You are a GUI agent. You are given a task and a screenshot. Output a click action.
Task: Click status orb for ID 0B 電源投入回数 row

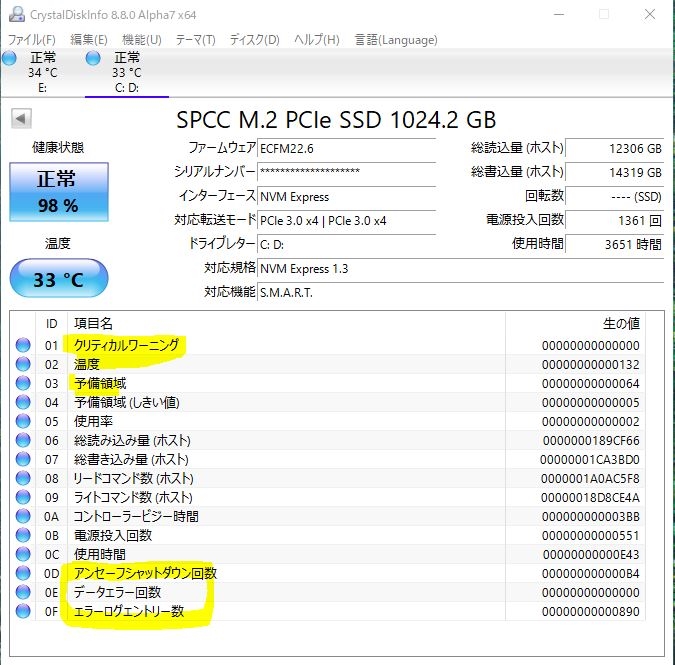[x=23, y=535]
